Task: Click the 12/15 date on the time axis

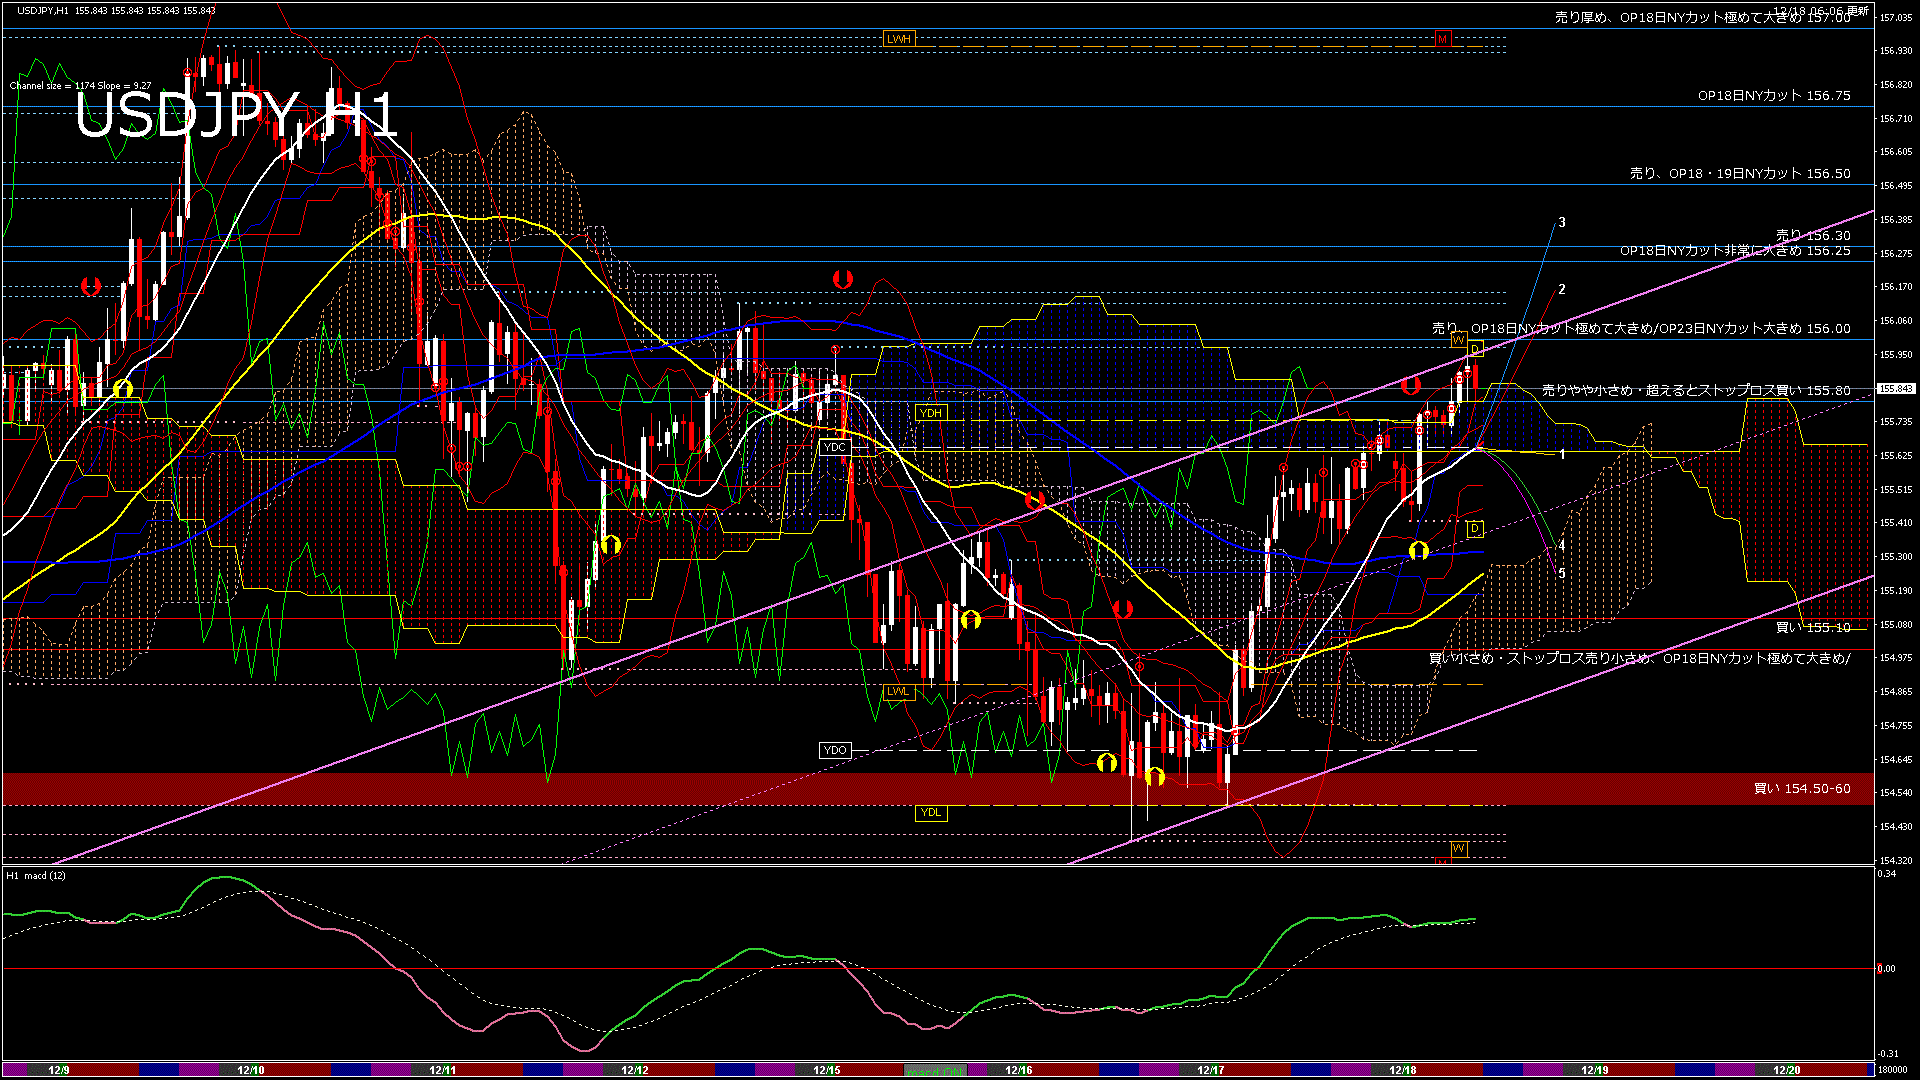Action: pos(826,1070)
